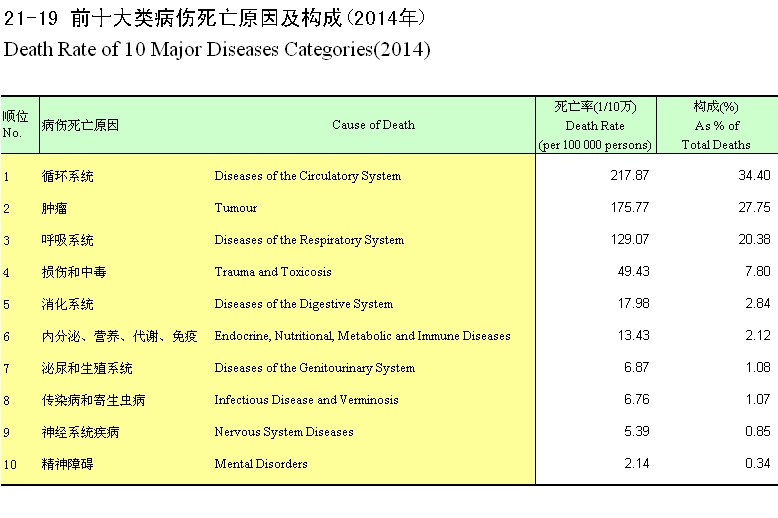The height and width of the screenshot is (518, 778).
Task: Click death rate value 129.07
Action: [630, 240]
